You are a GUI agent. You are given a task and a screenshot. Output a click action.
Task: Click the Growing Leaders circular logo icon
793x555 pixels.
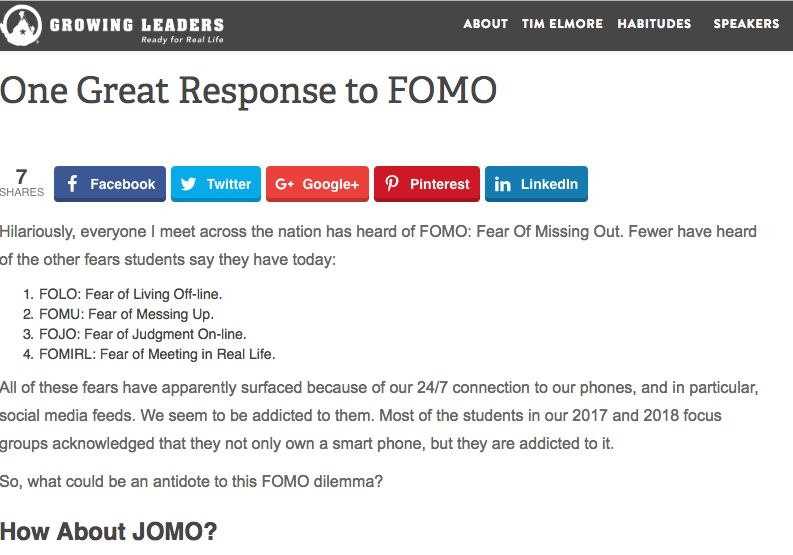point(21,25)
